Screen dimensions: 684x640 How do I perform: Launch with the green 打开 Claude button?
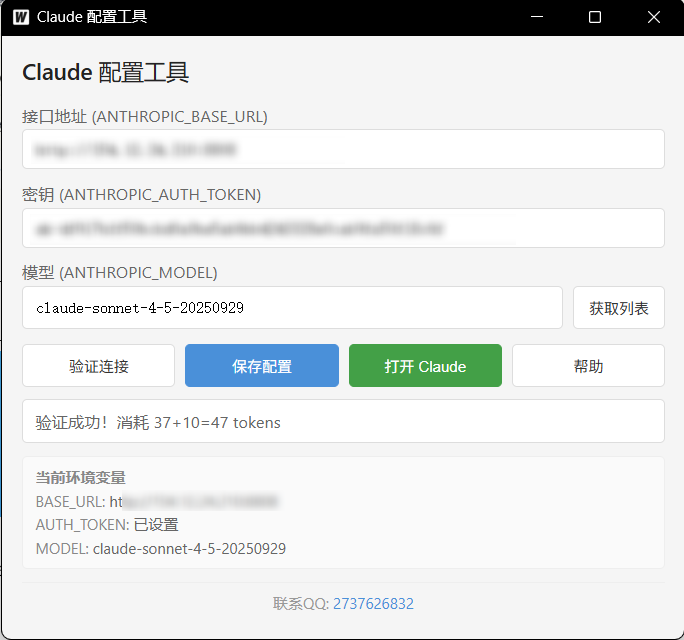[425, 366]
